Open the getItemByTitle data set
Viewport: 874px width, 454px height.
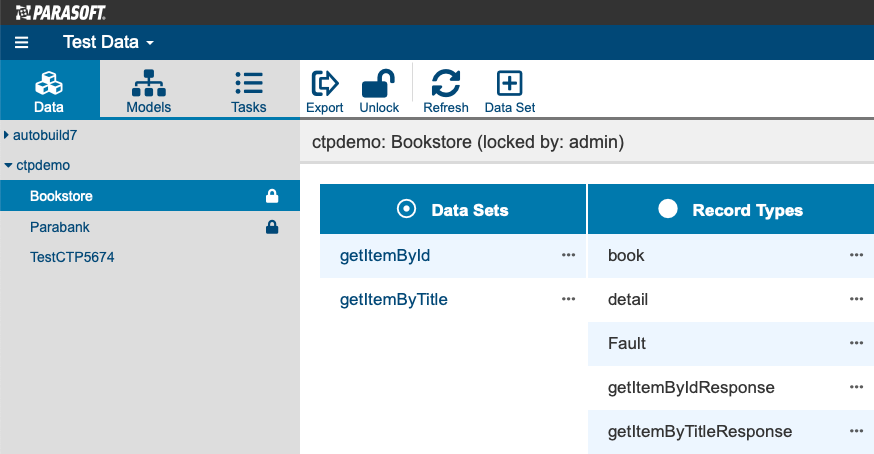click(394, 300)
